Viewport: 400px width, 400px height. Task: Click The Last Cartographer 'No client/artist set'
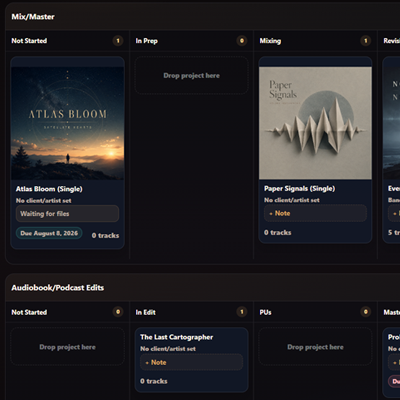tap(168, 349)
